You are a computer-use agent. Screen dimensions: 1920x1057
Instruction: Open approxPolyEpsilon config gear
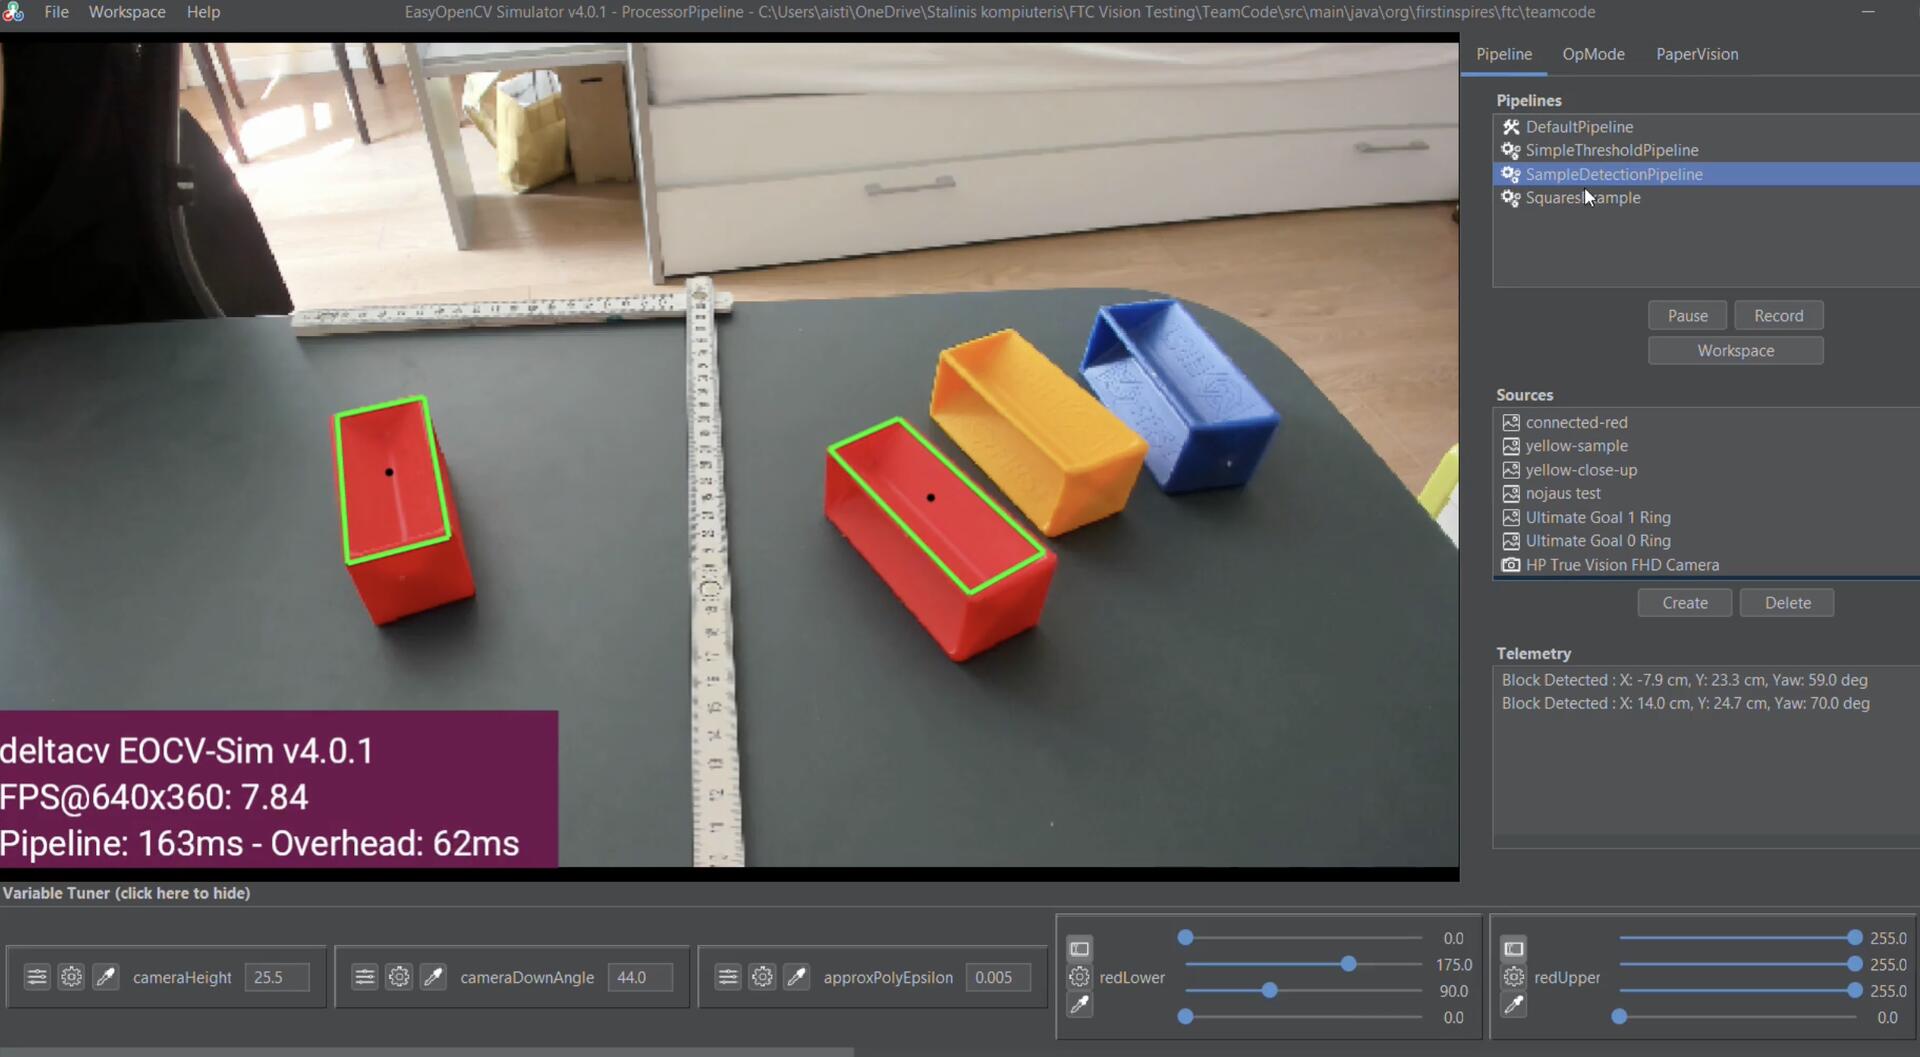click(x=762, y=977)
